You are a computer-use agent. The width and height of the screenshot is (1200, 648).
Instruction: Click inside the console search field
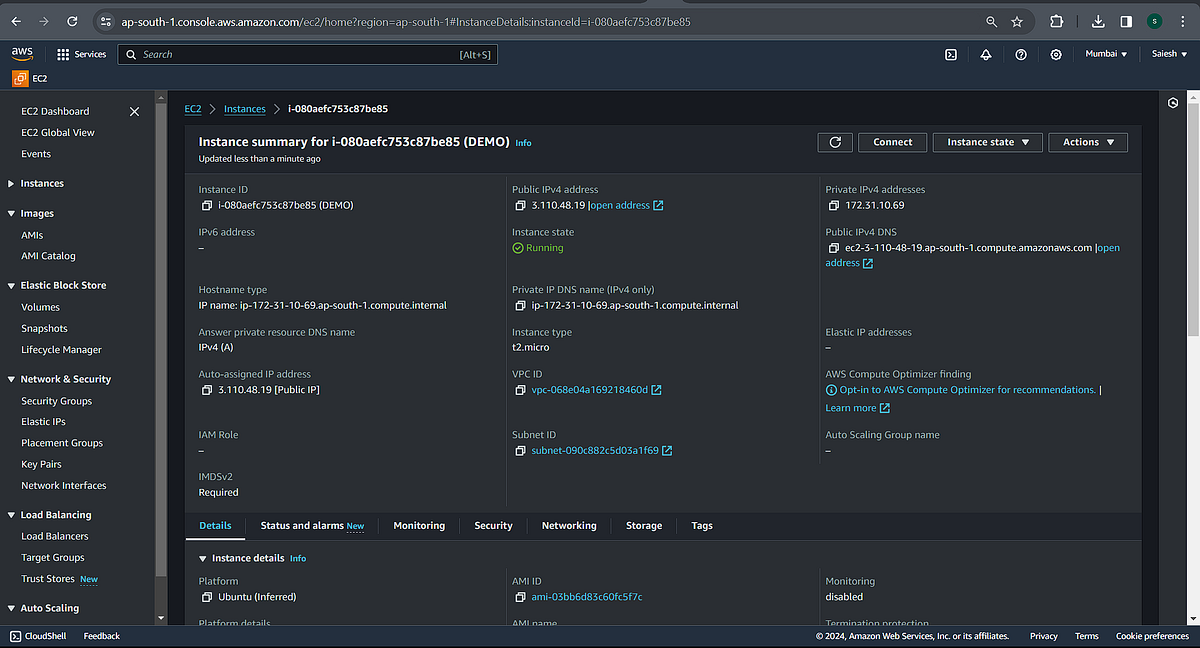[x=300, y=54]
